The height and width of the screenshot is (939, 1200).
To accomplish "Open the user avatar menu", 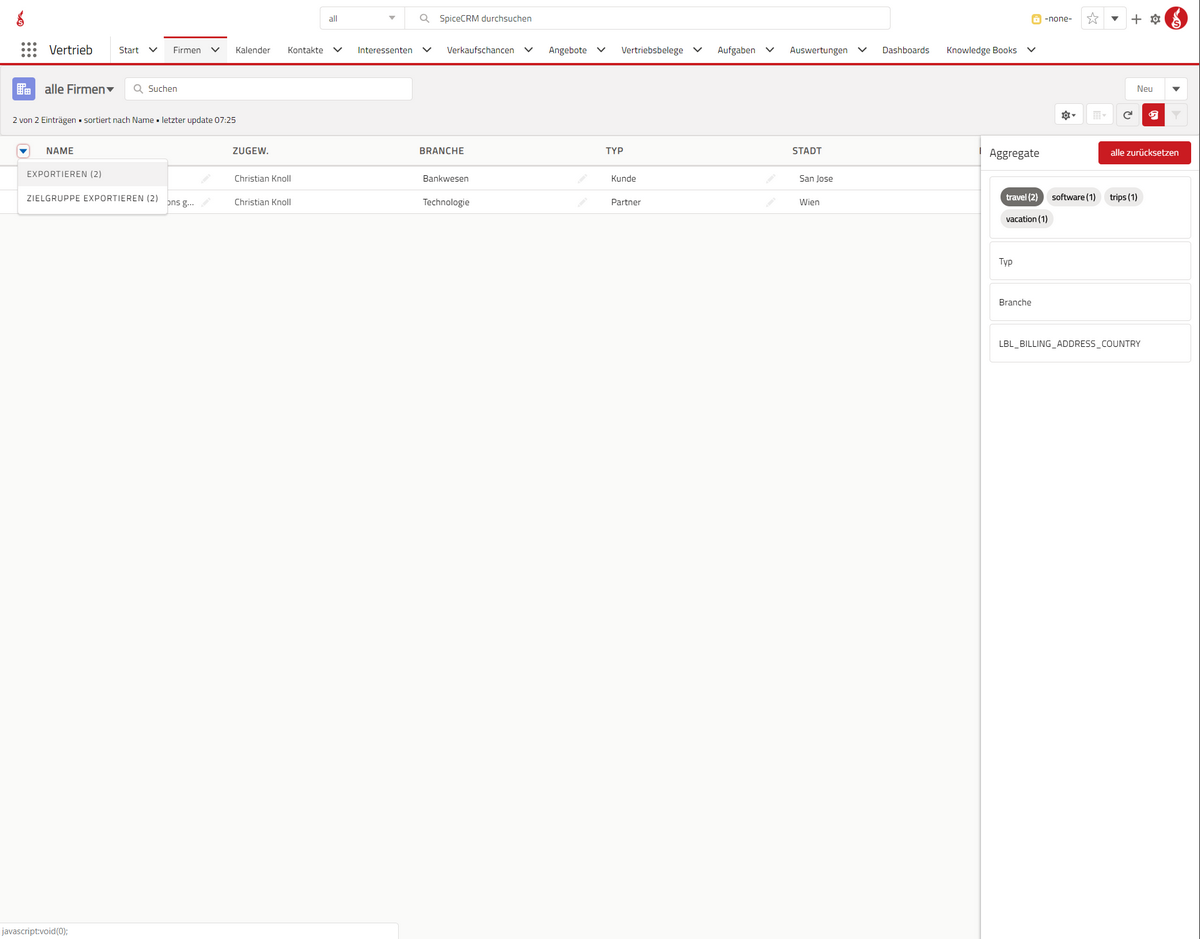I will point(1176,18).
